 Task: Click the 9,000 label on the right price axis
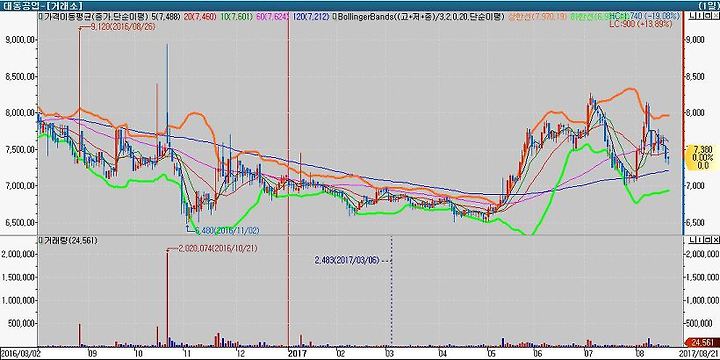(x=695, y=40)
